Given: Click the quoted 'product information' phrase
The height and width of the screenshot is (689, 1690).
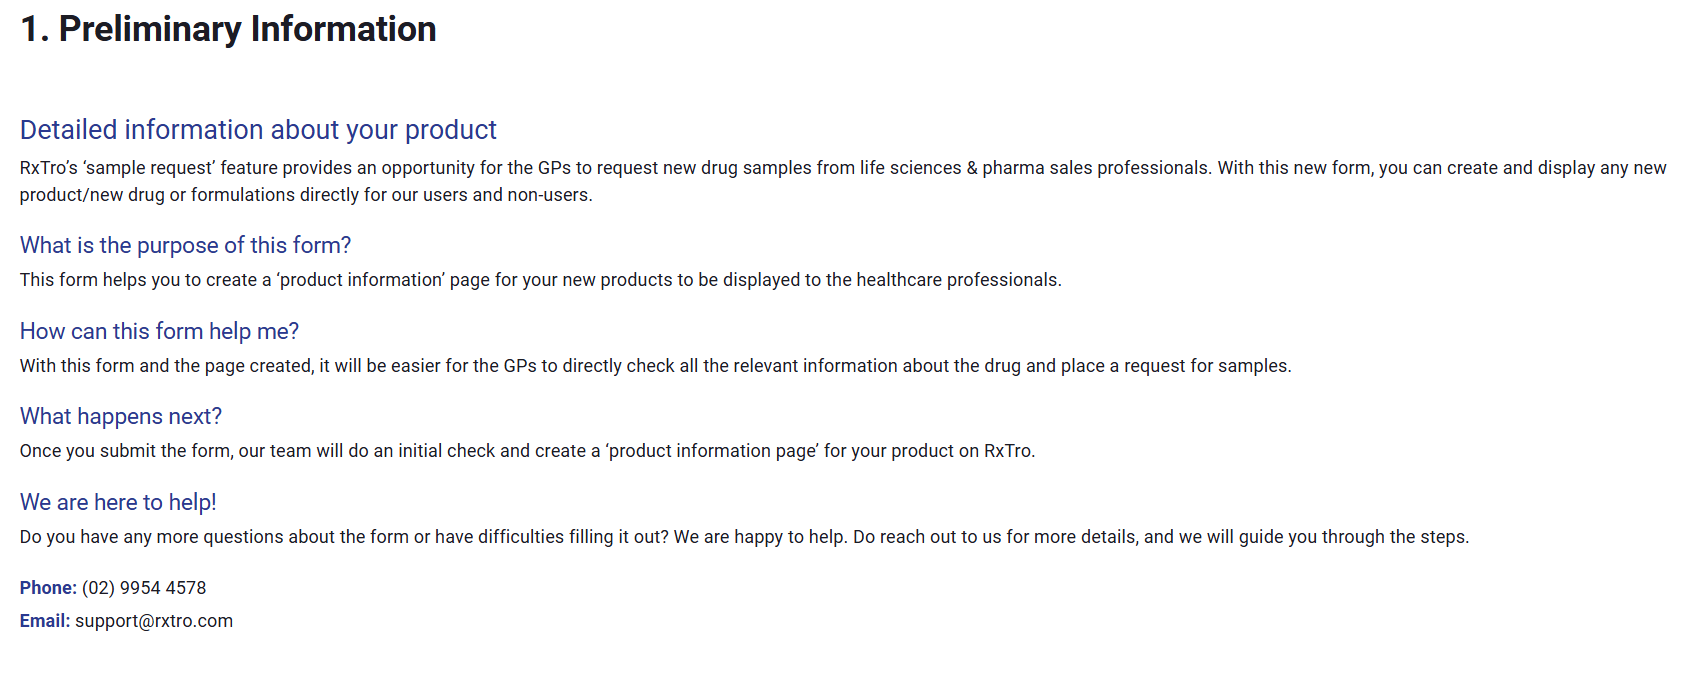Looking at the screenshot, I should tap(360, 280).
